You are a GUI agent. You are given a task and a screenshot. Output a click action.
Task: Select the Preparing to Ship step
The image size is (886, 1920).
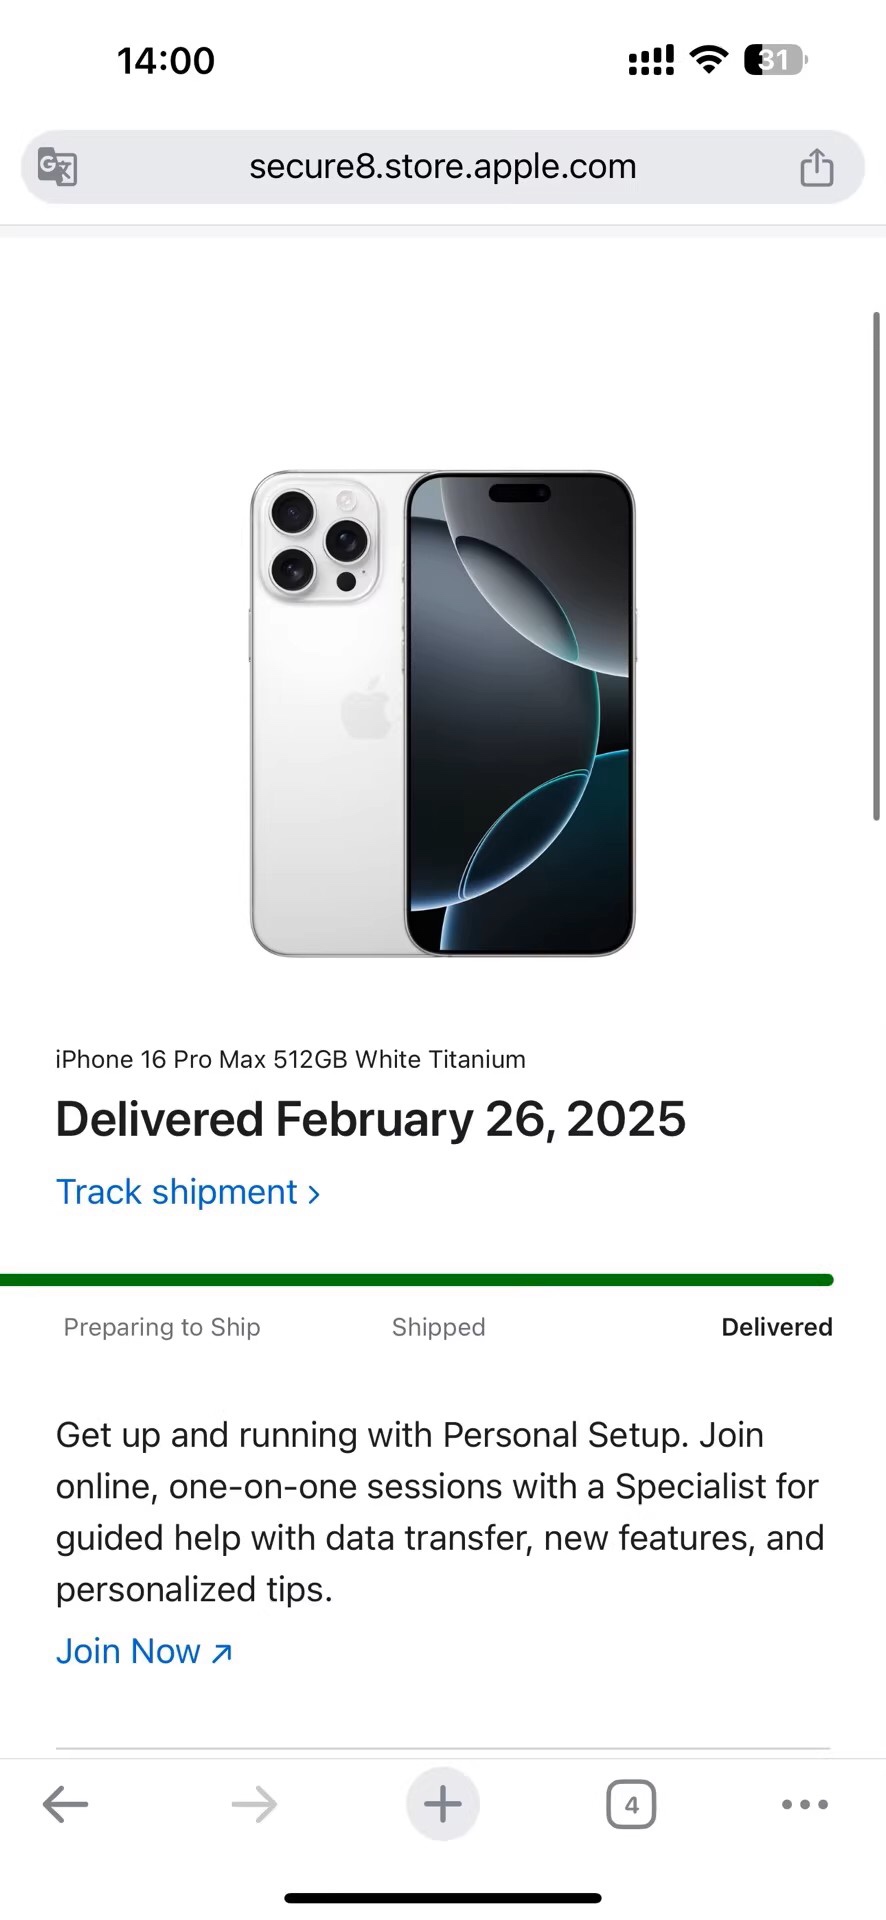pos(162,1327)
